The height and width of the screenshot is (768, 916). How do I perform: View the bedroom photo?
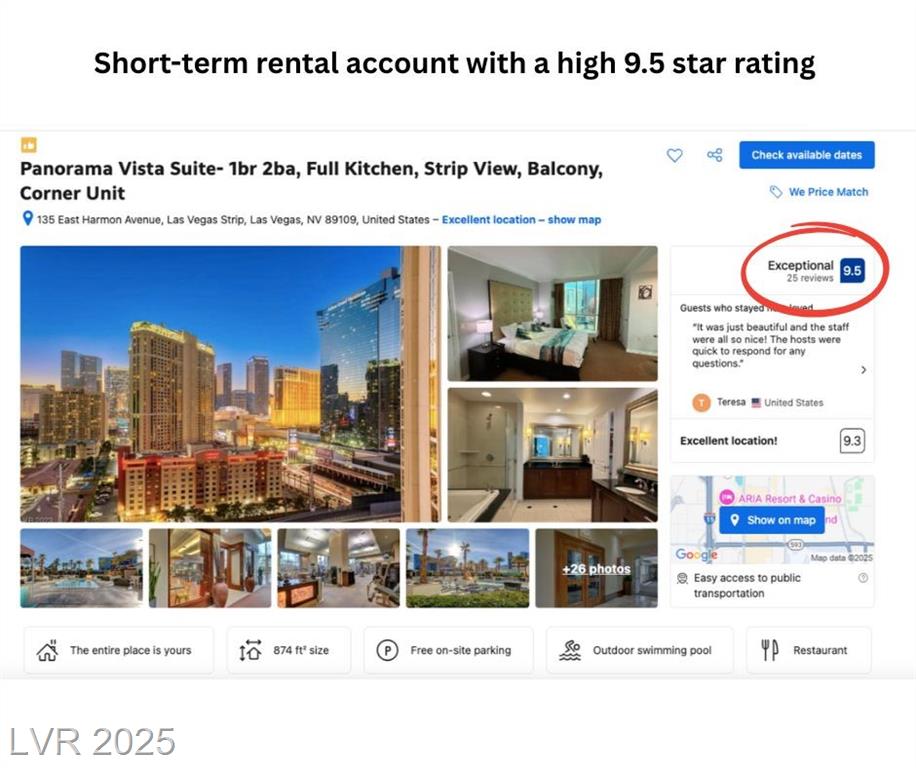(x=553, y=314)
